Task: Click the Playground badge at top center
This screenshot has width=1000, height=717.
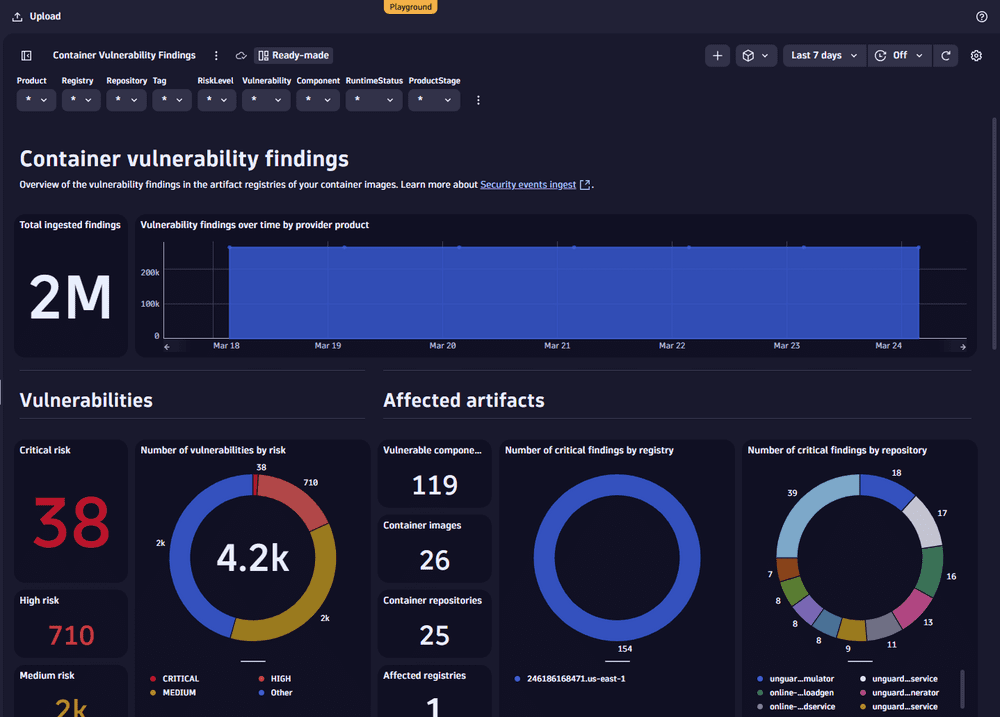Action: 410,7
